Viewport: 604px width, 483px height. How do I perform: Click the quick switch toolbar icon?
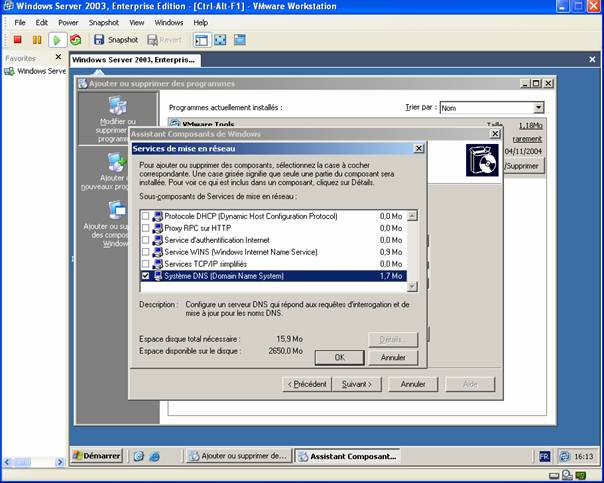(x=240, y=40)
